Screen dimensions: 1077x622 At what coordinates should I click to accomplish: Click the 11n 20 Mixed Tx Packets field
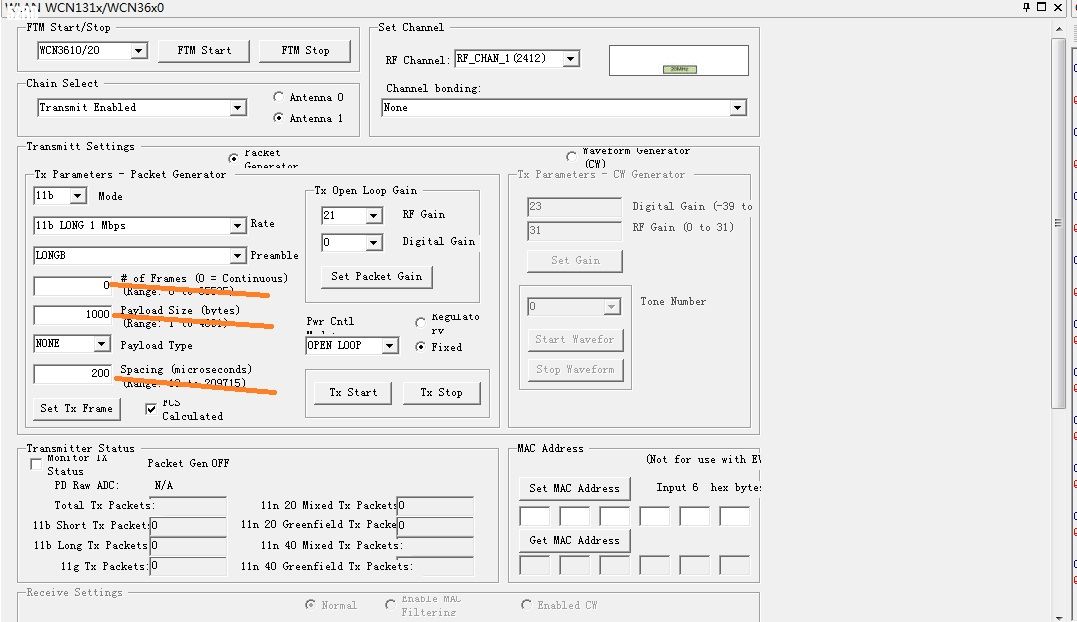[435, 506]
